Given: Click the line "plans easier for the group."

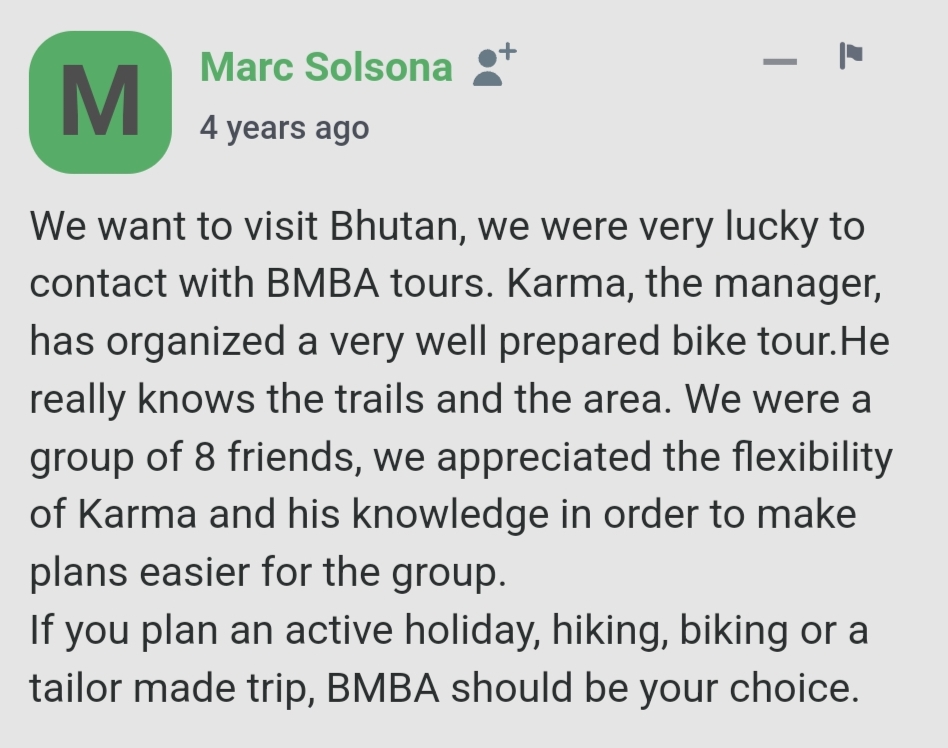Looking at the screenshot, I should tap(268, 573).
